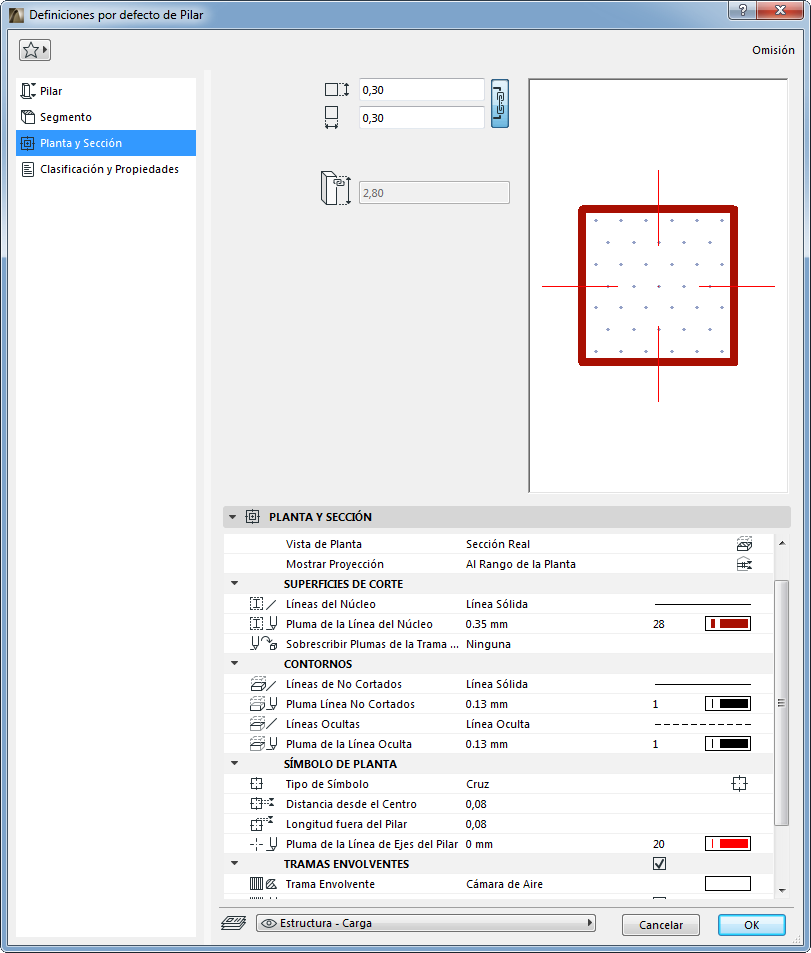Click scrollbar down arrow in settings list
The width and height of the screenshot is (811, 953).
point(782,890)
